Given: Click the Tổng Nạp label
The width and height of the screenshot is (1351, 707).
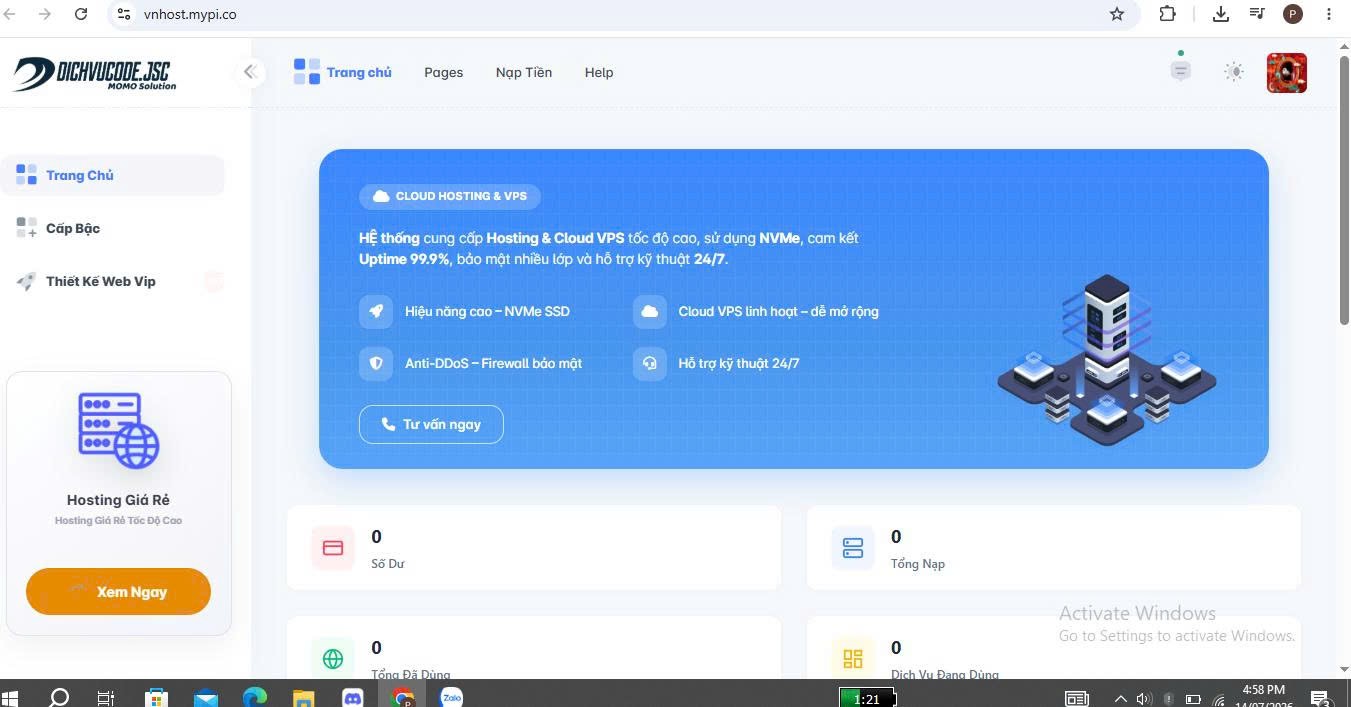Looking at the screenshot, I should tap(918, 564).
